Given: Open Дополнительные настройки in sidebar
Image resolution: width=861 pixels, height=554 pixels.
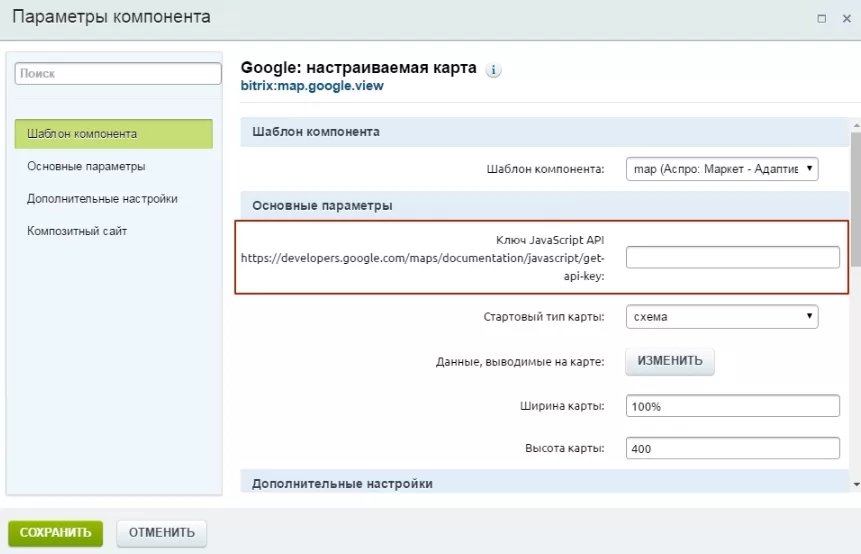Looking at the screenshot, I should pos(102,199).
